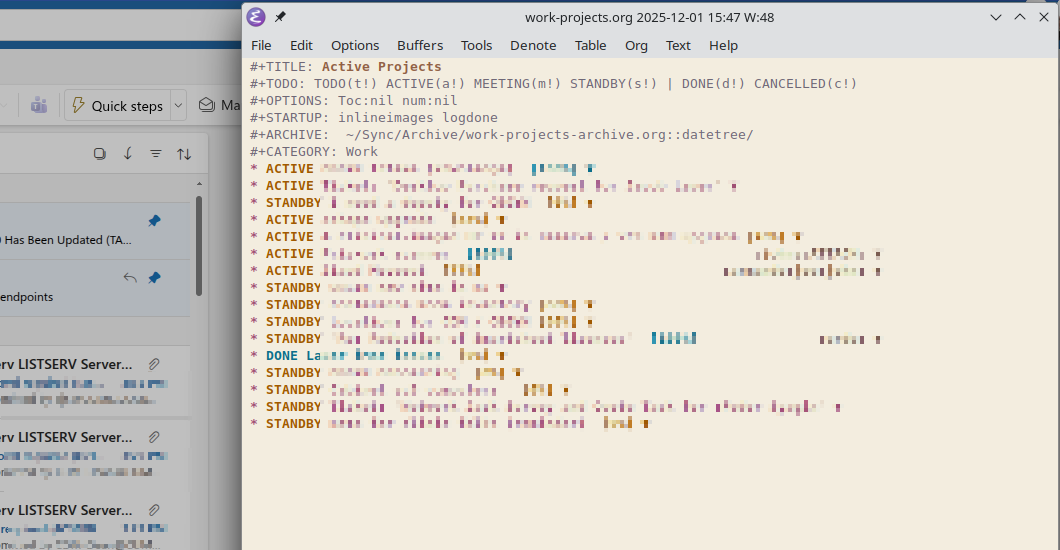Click 'TODO(t!)' in the #+TODO line
The height and width of the screenshot is (550, 1060).
click(x=346, y=84)
